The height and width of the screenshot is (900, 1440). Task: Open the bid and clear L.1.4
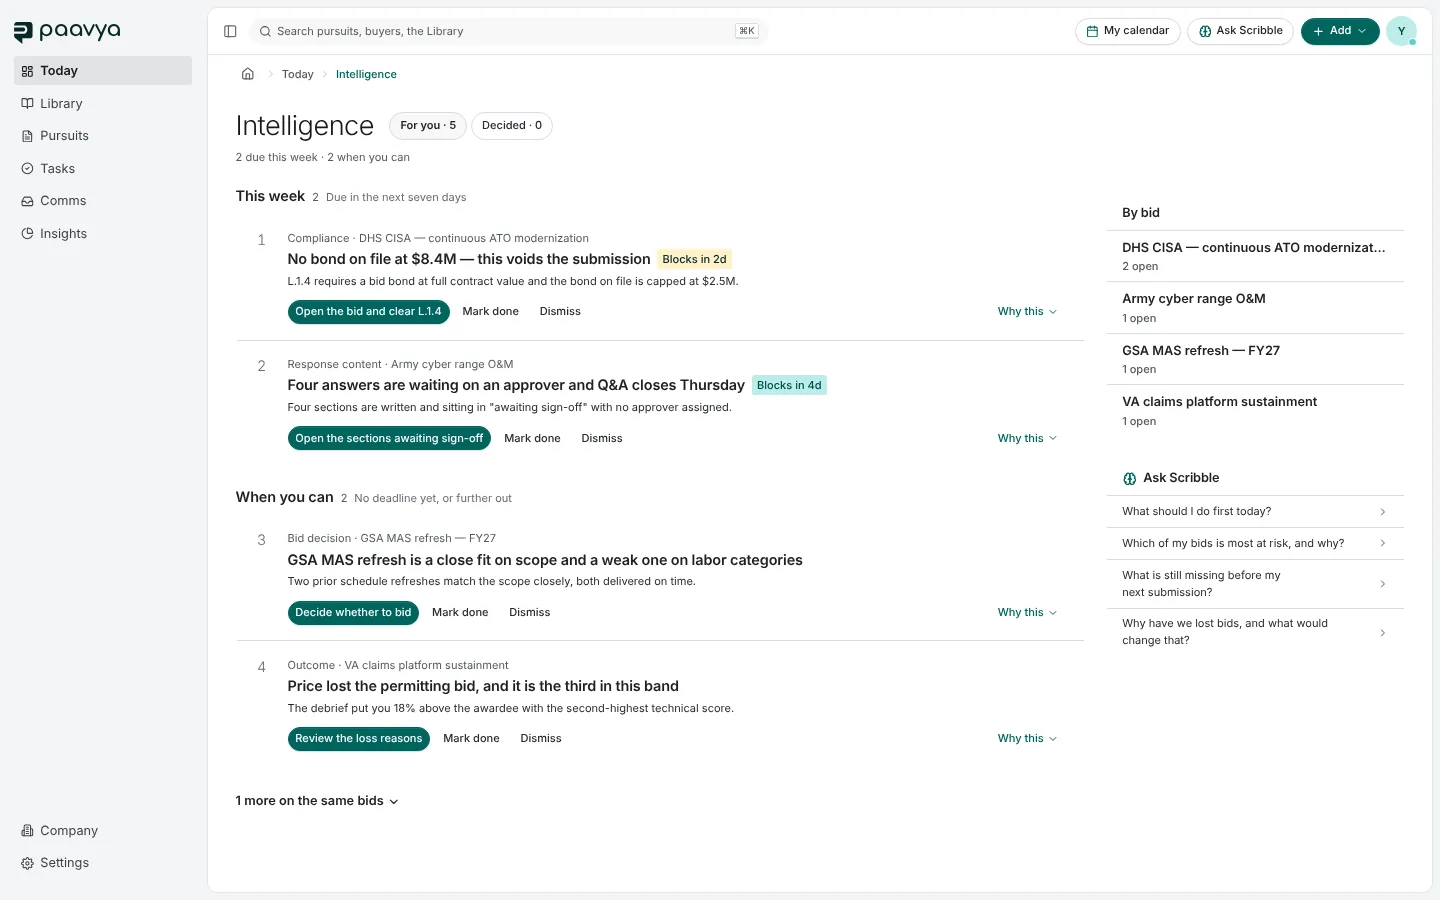[368, 312]
